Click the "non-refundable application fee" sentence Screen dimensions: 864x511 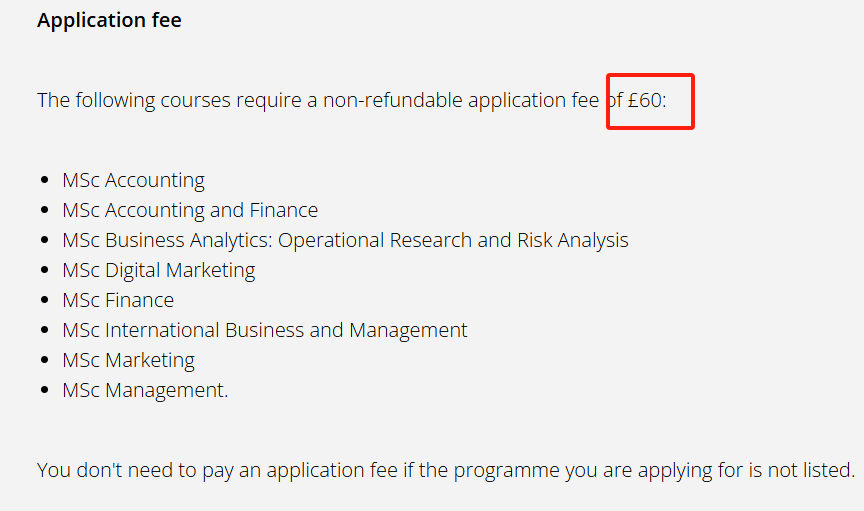(320, 100)
